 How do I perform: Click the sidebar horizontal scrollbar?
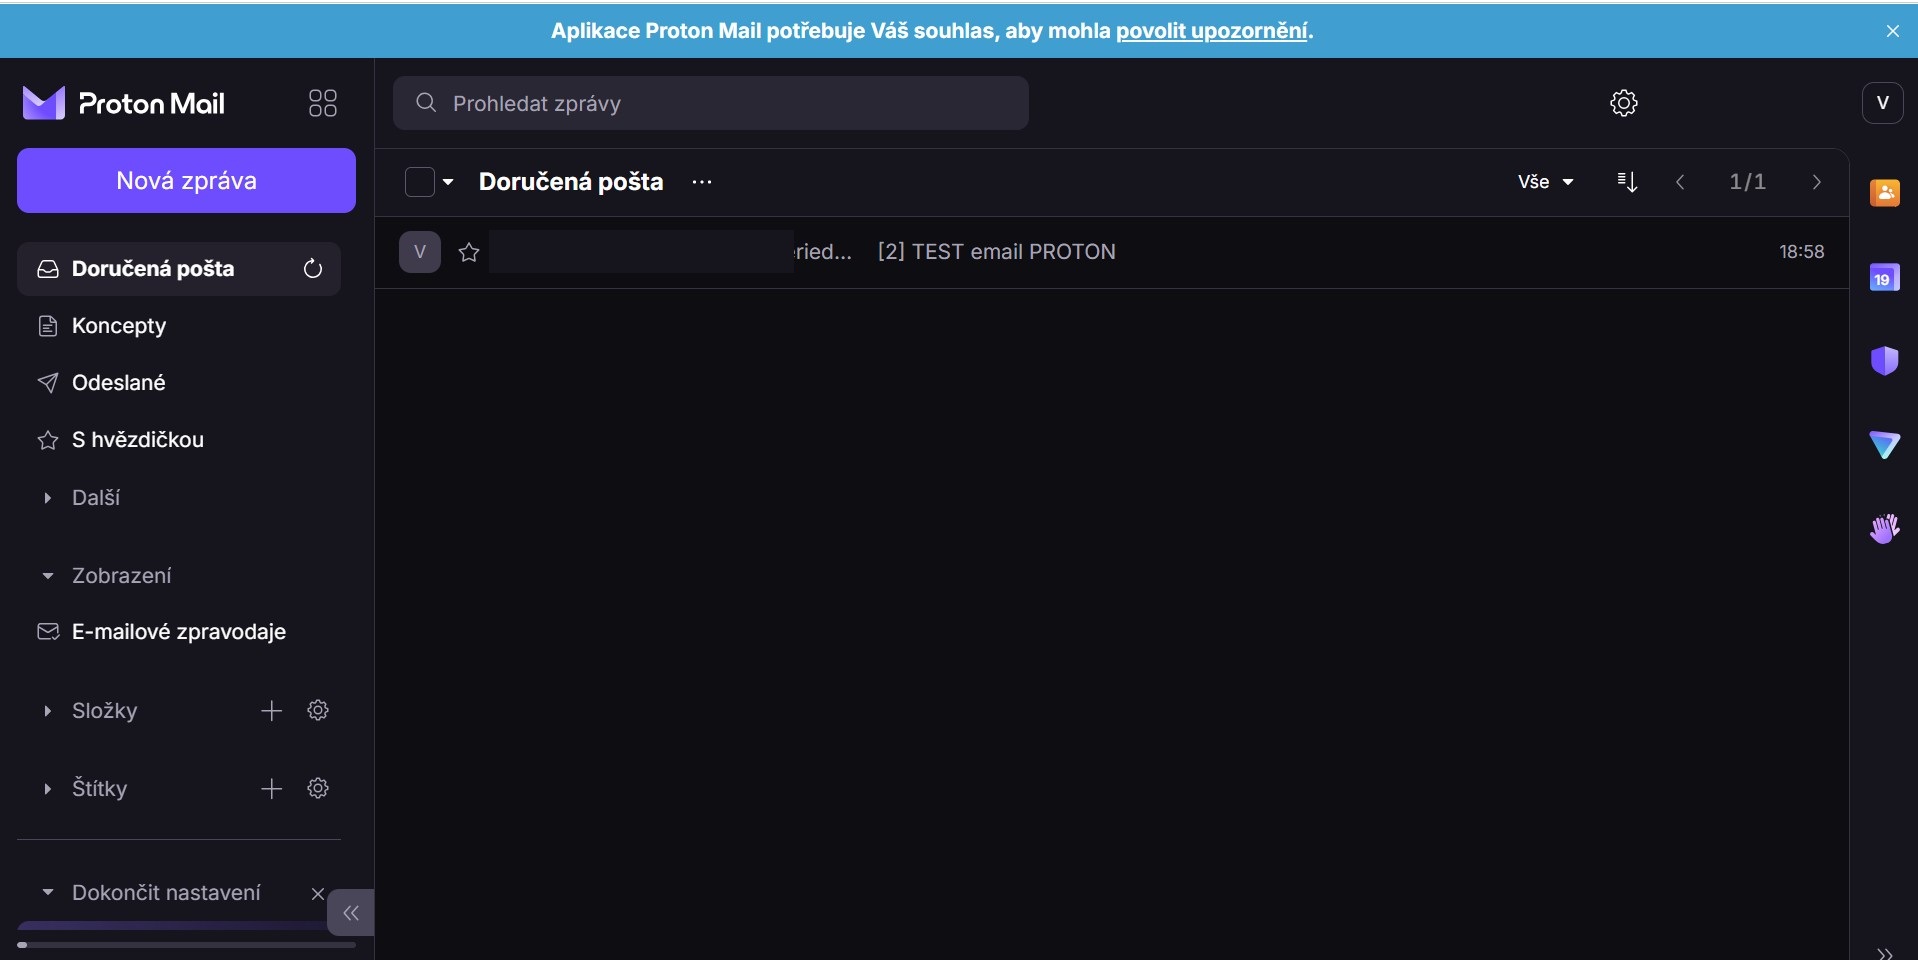(x=186, y=944)
